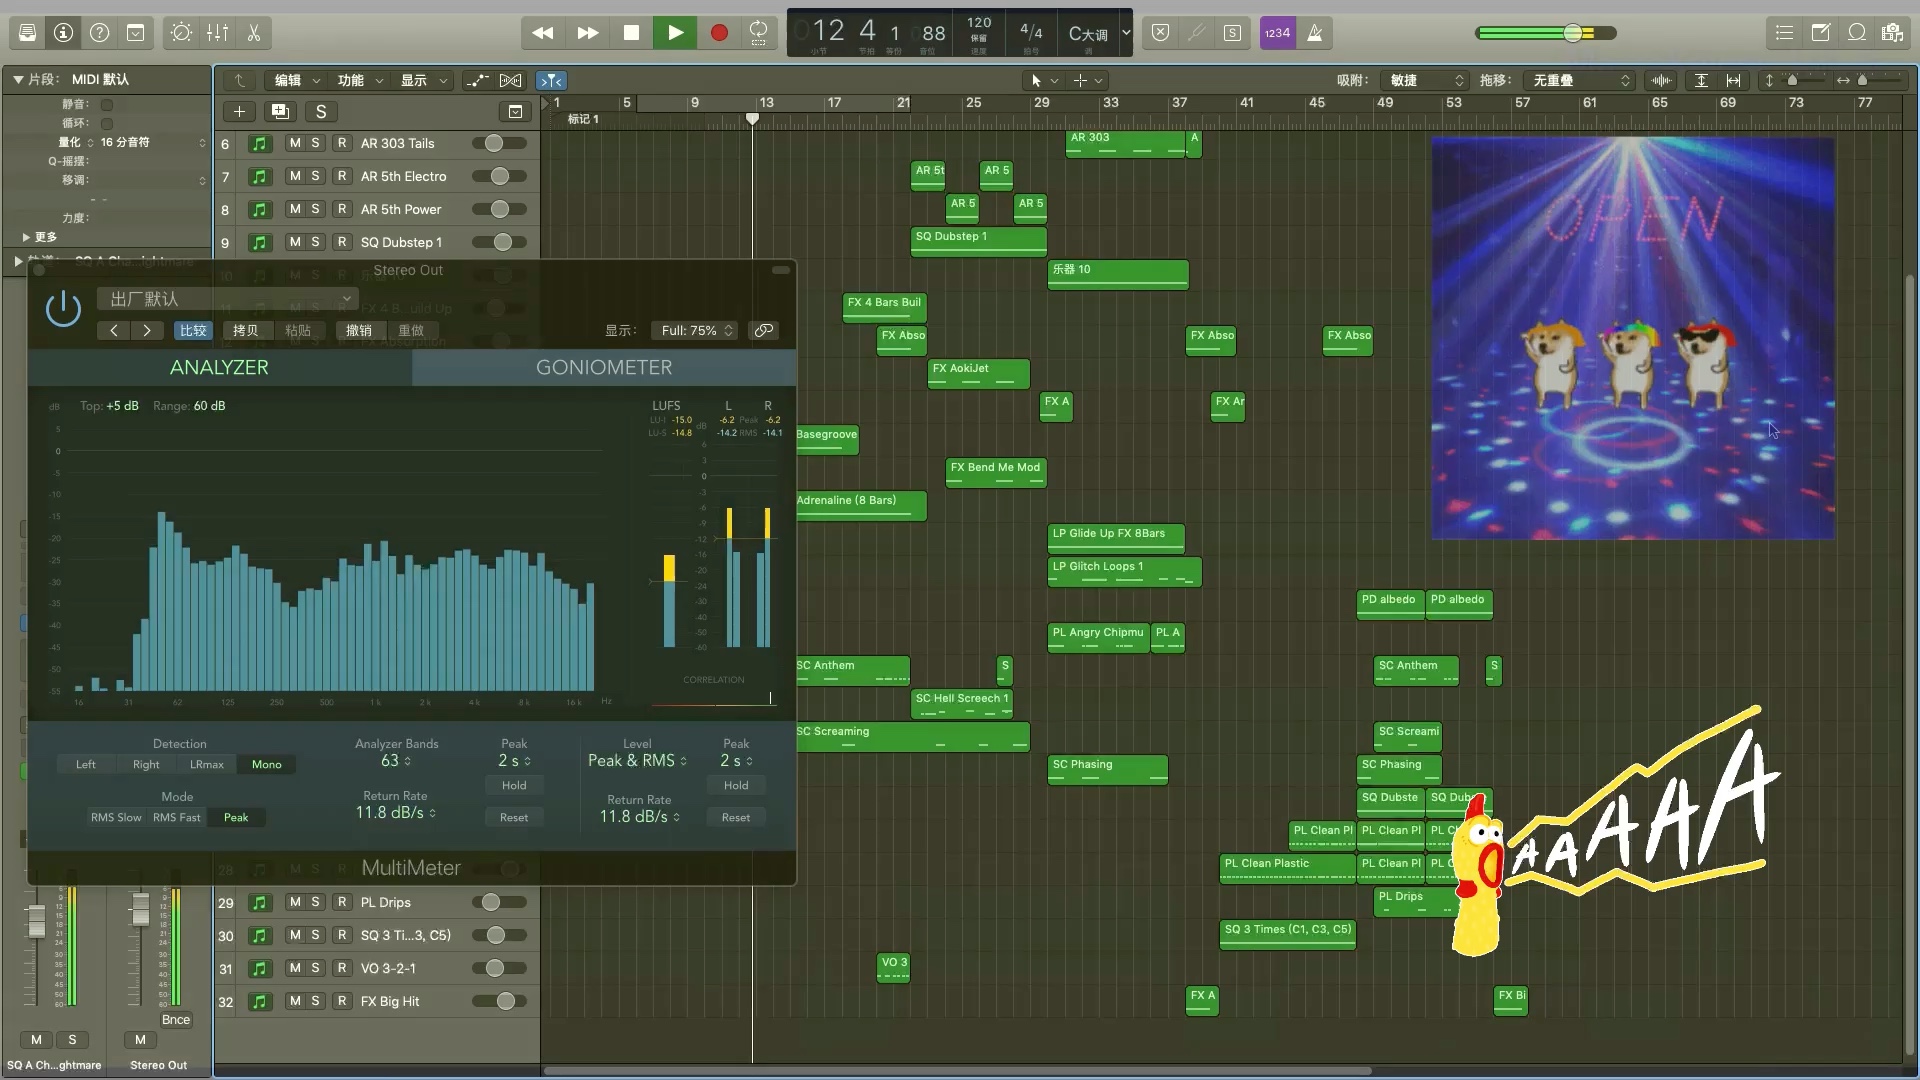
Task: Mute the FX Big Hit track
Action: (x=295, y=1001)
